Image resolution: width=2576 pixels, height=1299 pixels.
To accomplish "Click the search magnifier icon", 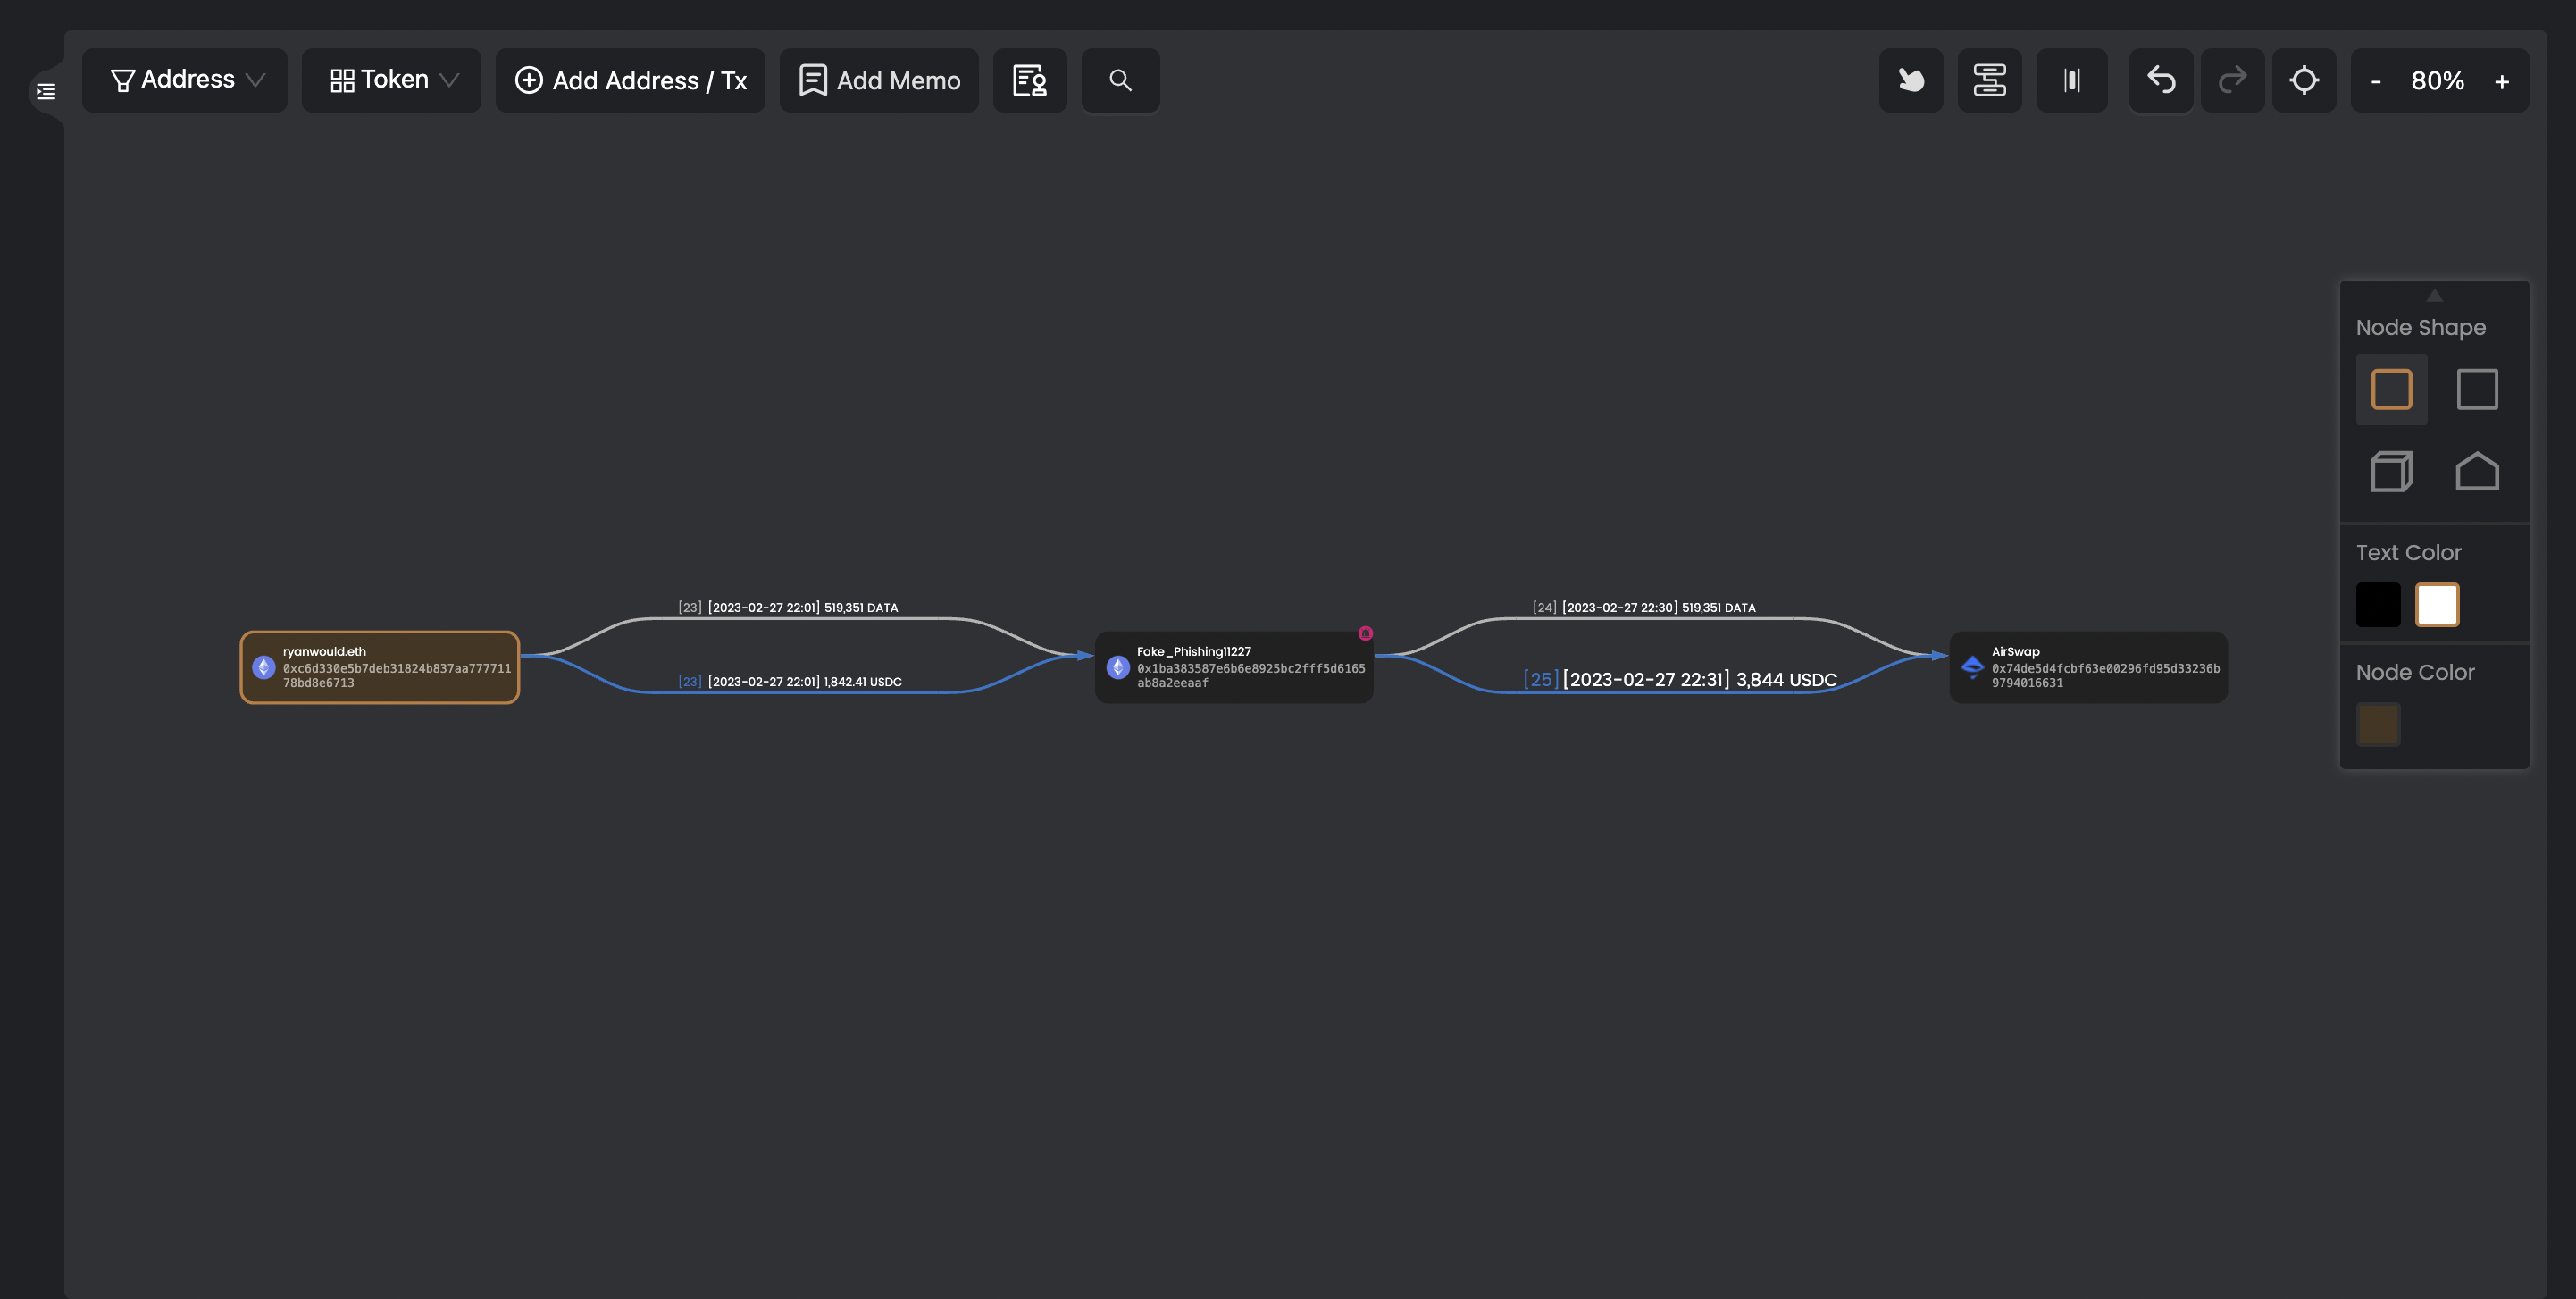I will tap(1120, 80).
